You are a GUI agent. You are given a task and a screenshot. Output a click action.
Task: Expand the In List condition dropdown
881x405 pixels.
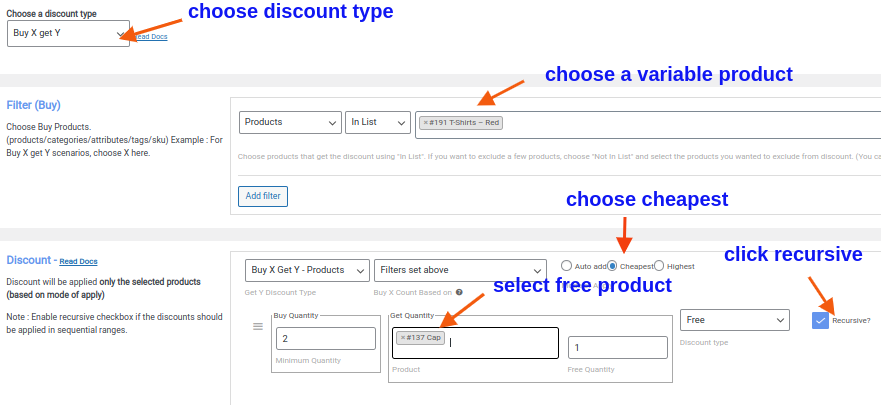coord(377,122)
